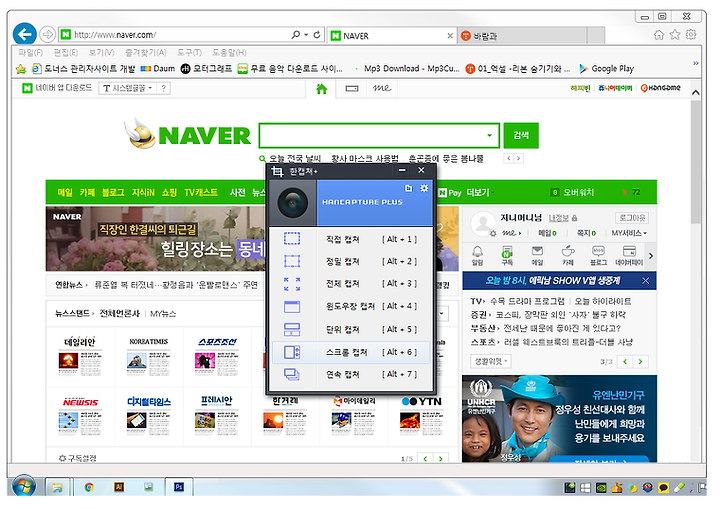The image size is (720, 509).
Task: Open the YTN news thumbnail
Action: coord(421,415)
